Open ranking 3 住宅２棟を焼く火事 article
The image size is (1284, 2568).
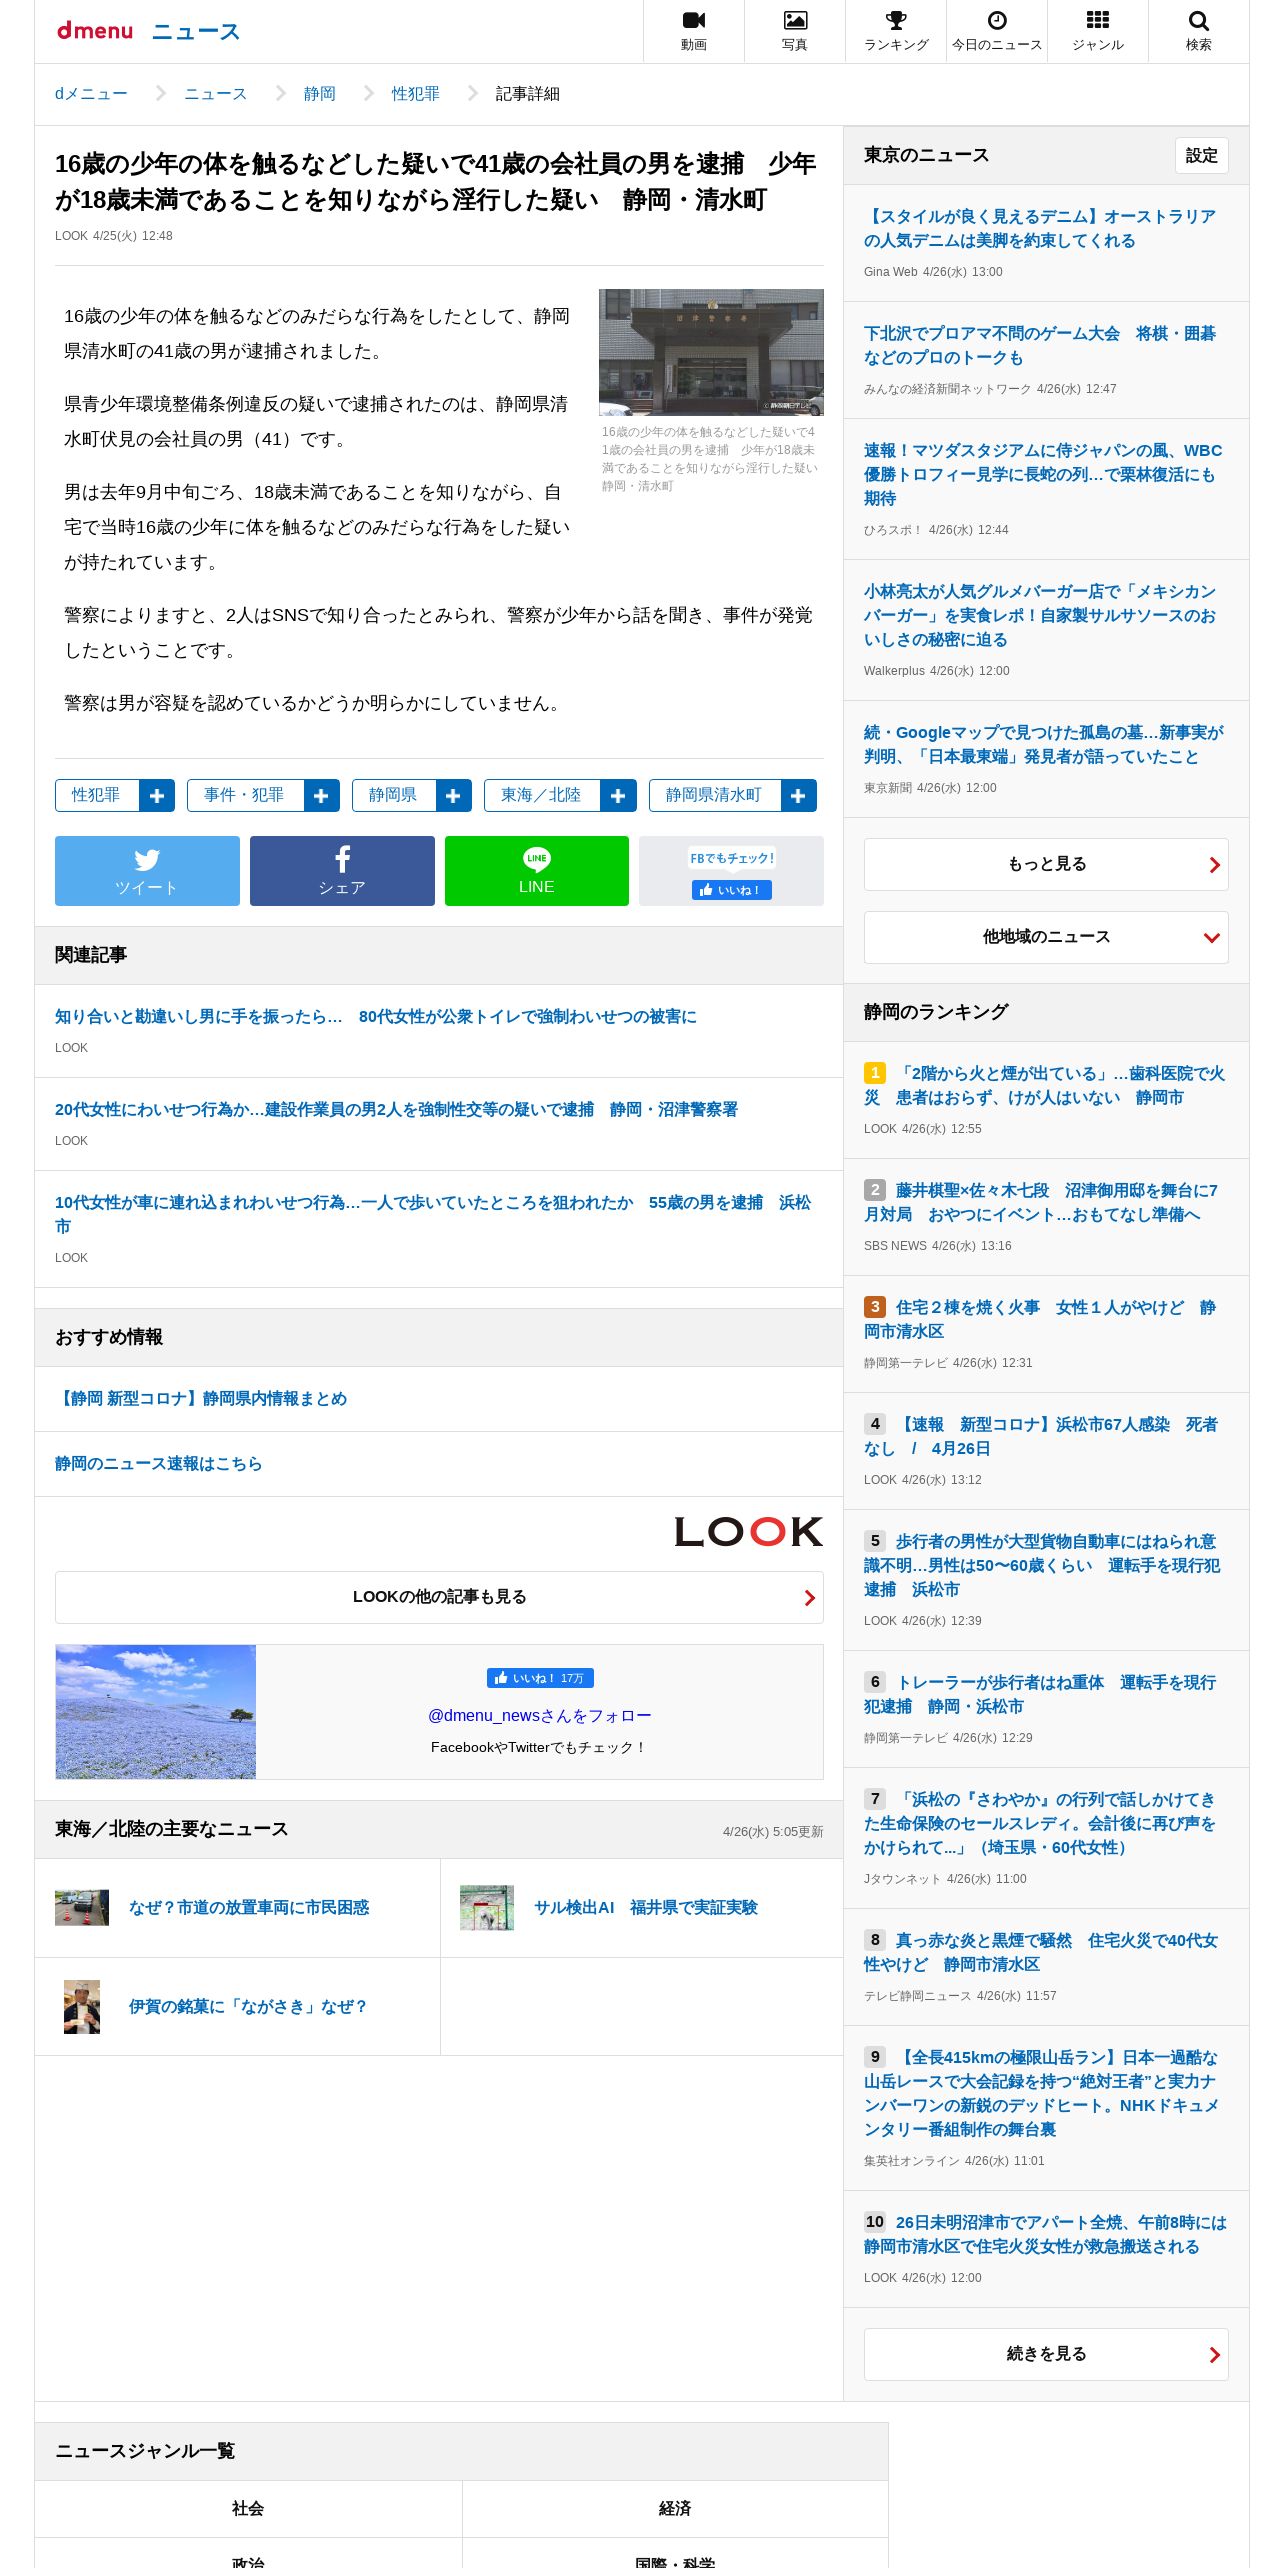click(1040, 1320)
